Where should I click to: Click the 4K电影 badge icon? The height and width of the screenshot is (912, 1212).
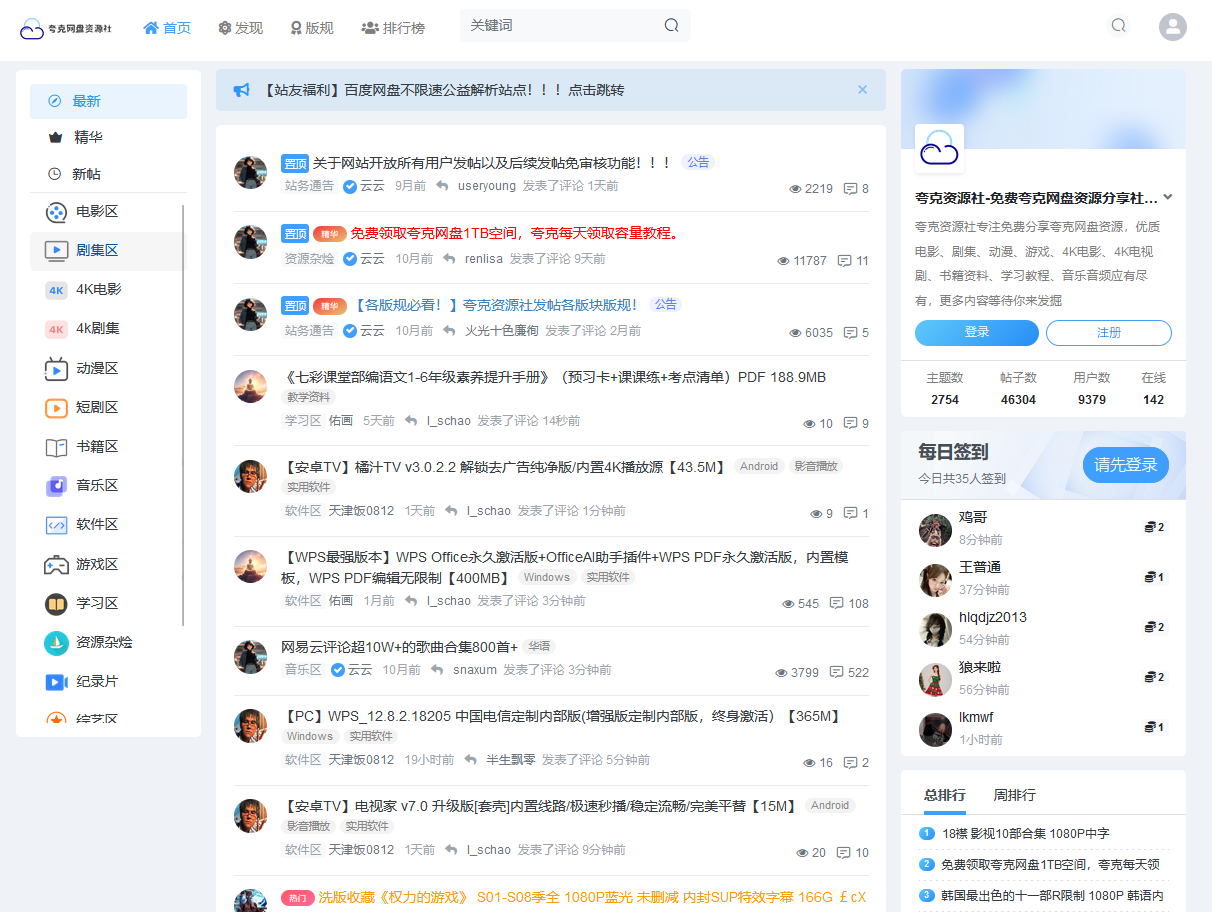[x=56, y=290]
